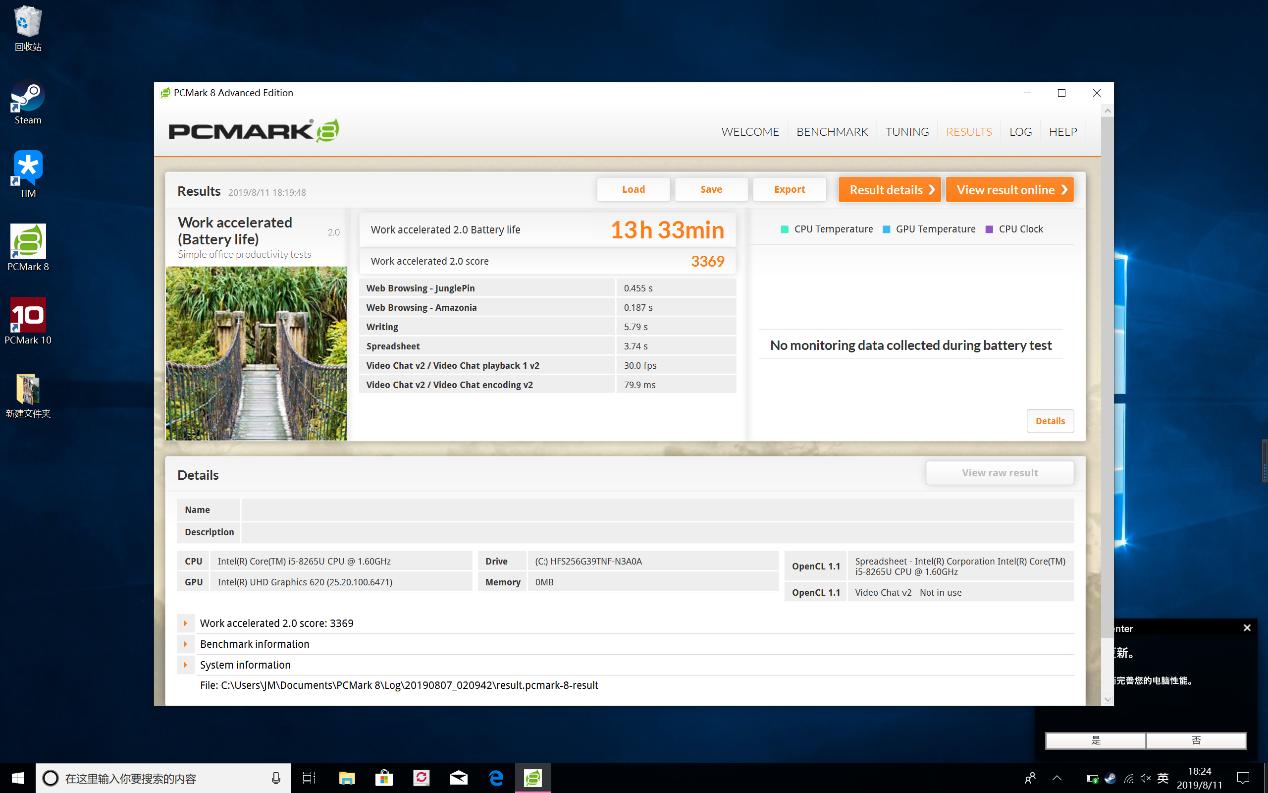The height and width of the screenshot is (793, 1268).
Task: Expand the Benchmark information section
Action: (x=186, y=644)
